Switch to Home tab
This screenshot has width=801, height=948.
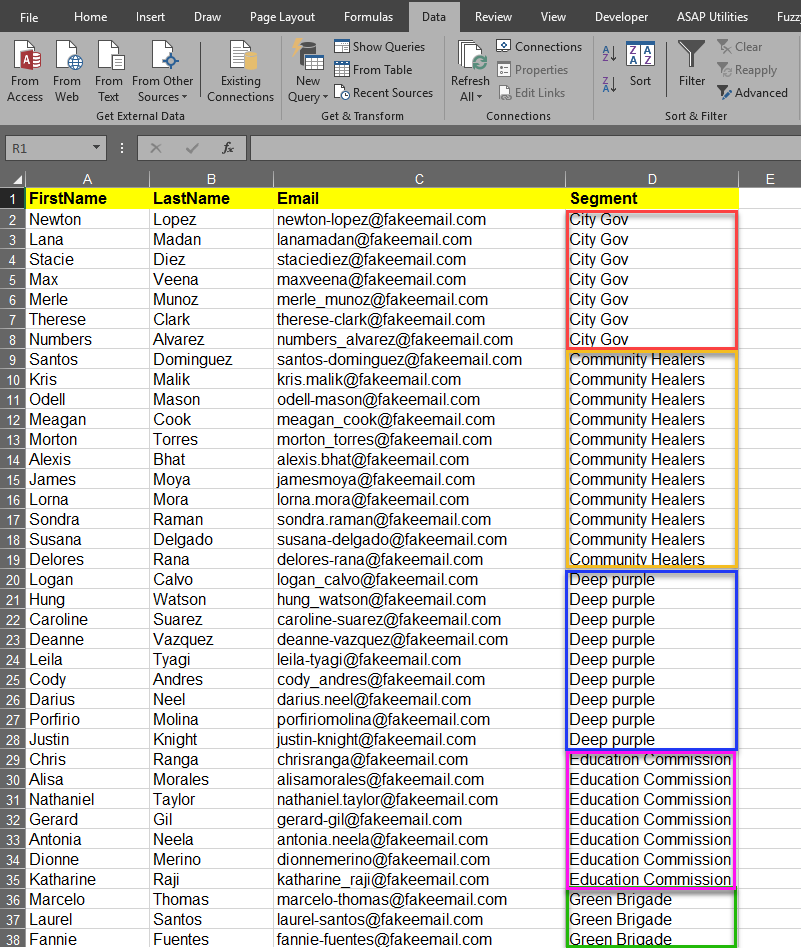(91, 17)
